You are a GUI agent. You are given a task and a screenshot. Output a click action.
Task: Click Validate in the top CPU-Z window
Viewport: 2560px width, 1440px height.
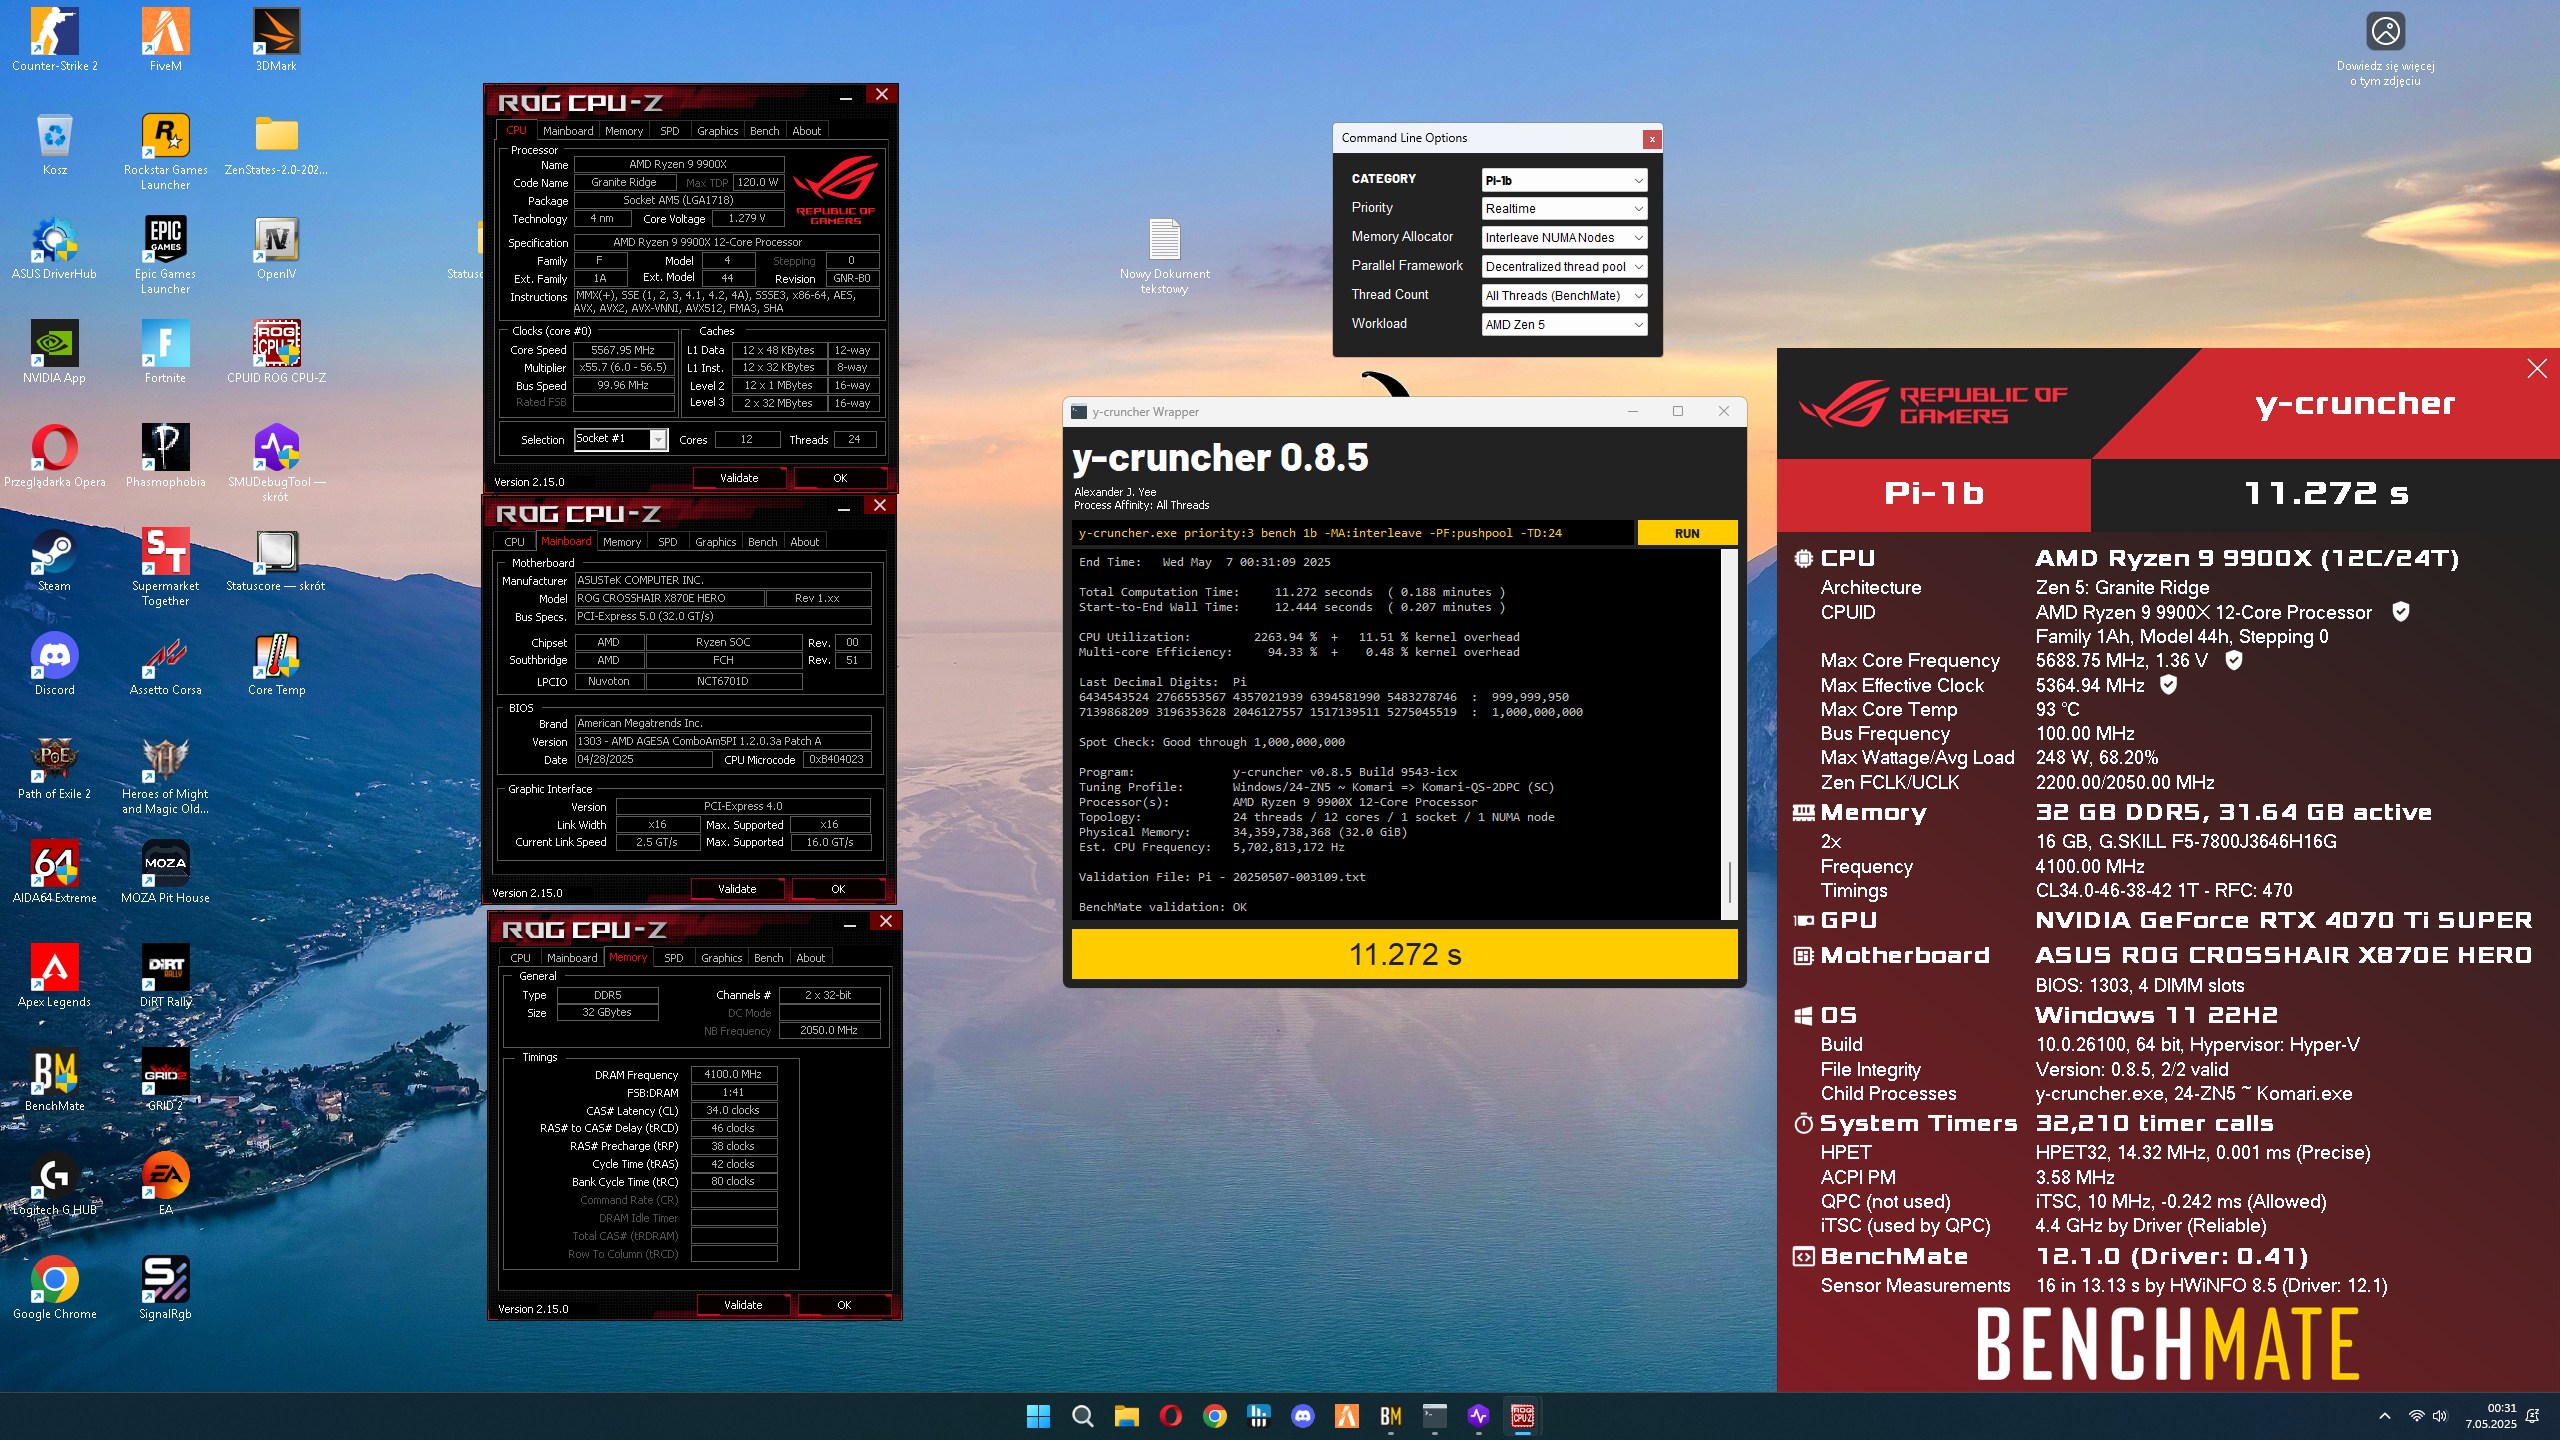[739, 478]
